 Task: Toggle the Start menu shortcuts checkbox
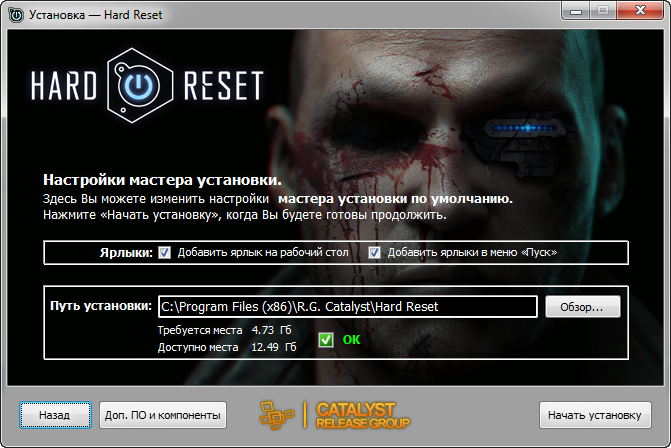tap(375, 252)
